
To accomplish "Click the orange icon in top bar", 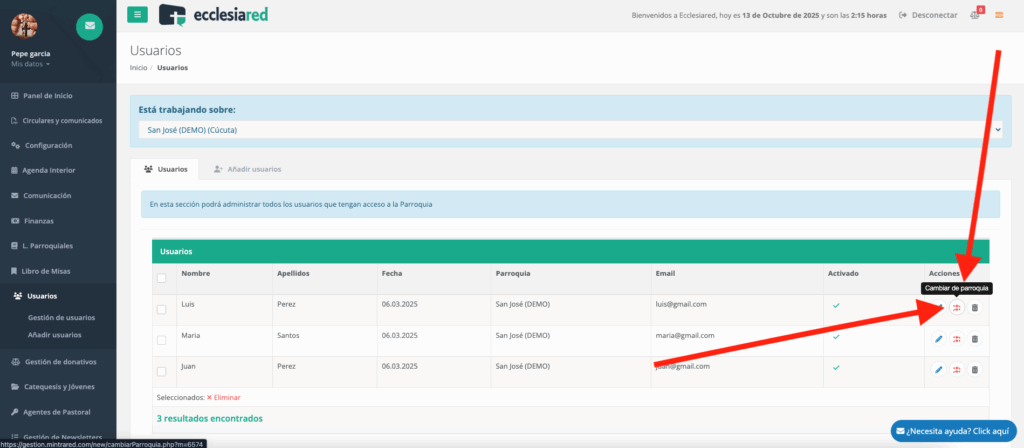I will pos(998,15).
